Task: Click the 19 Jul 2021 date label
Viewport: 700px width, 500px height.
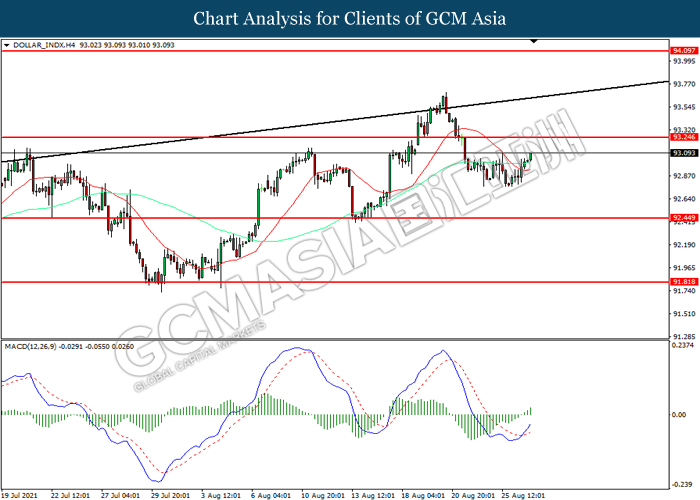Action: pyautogui.click(x=19, y=496)
